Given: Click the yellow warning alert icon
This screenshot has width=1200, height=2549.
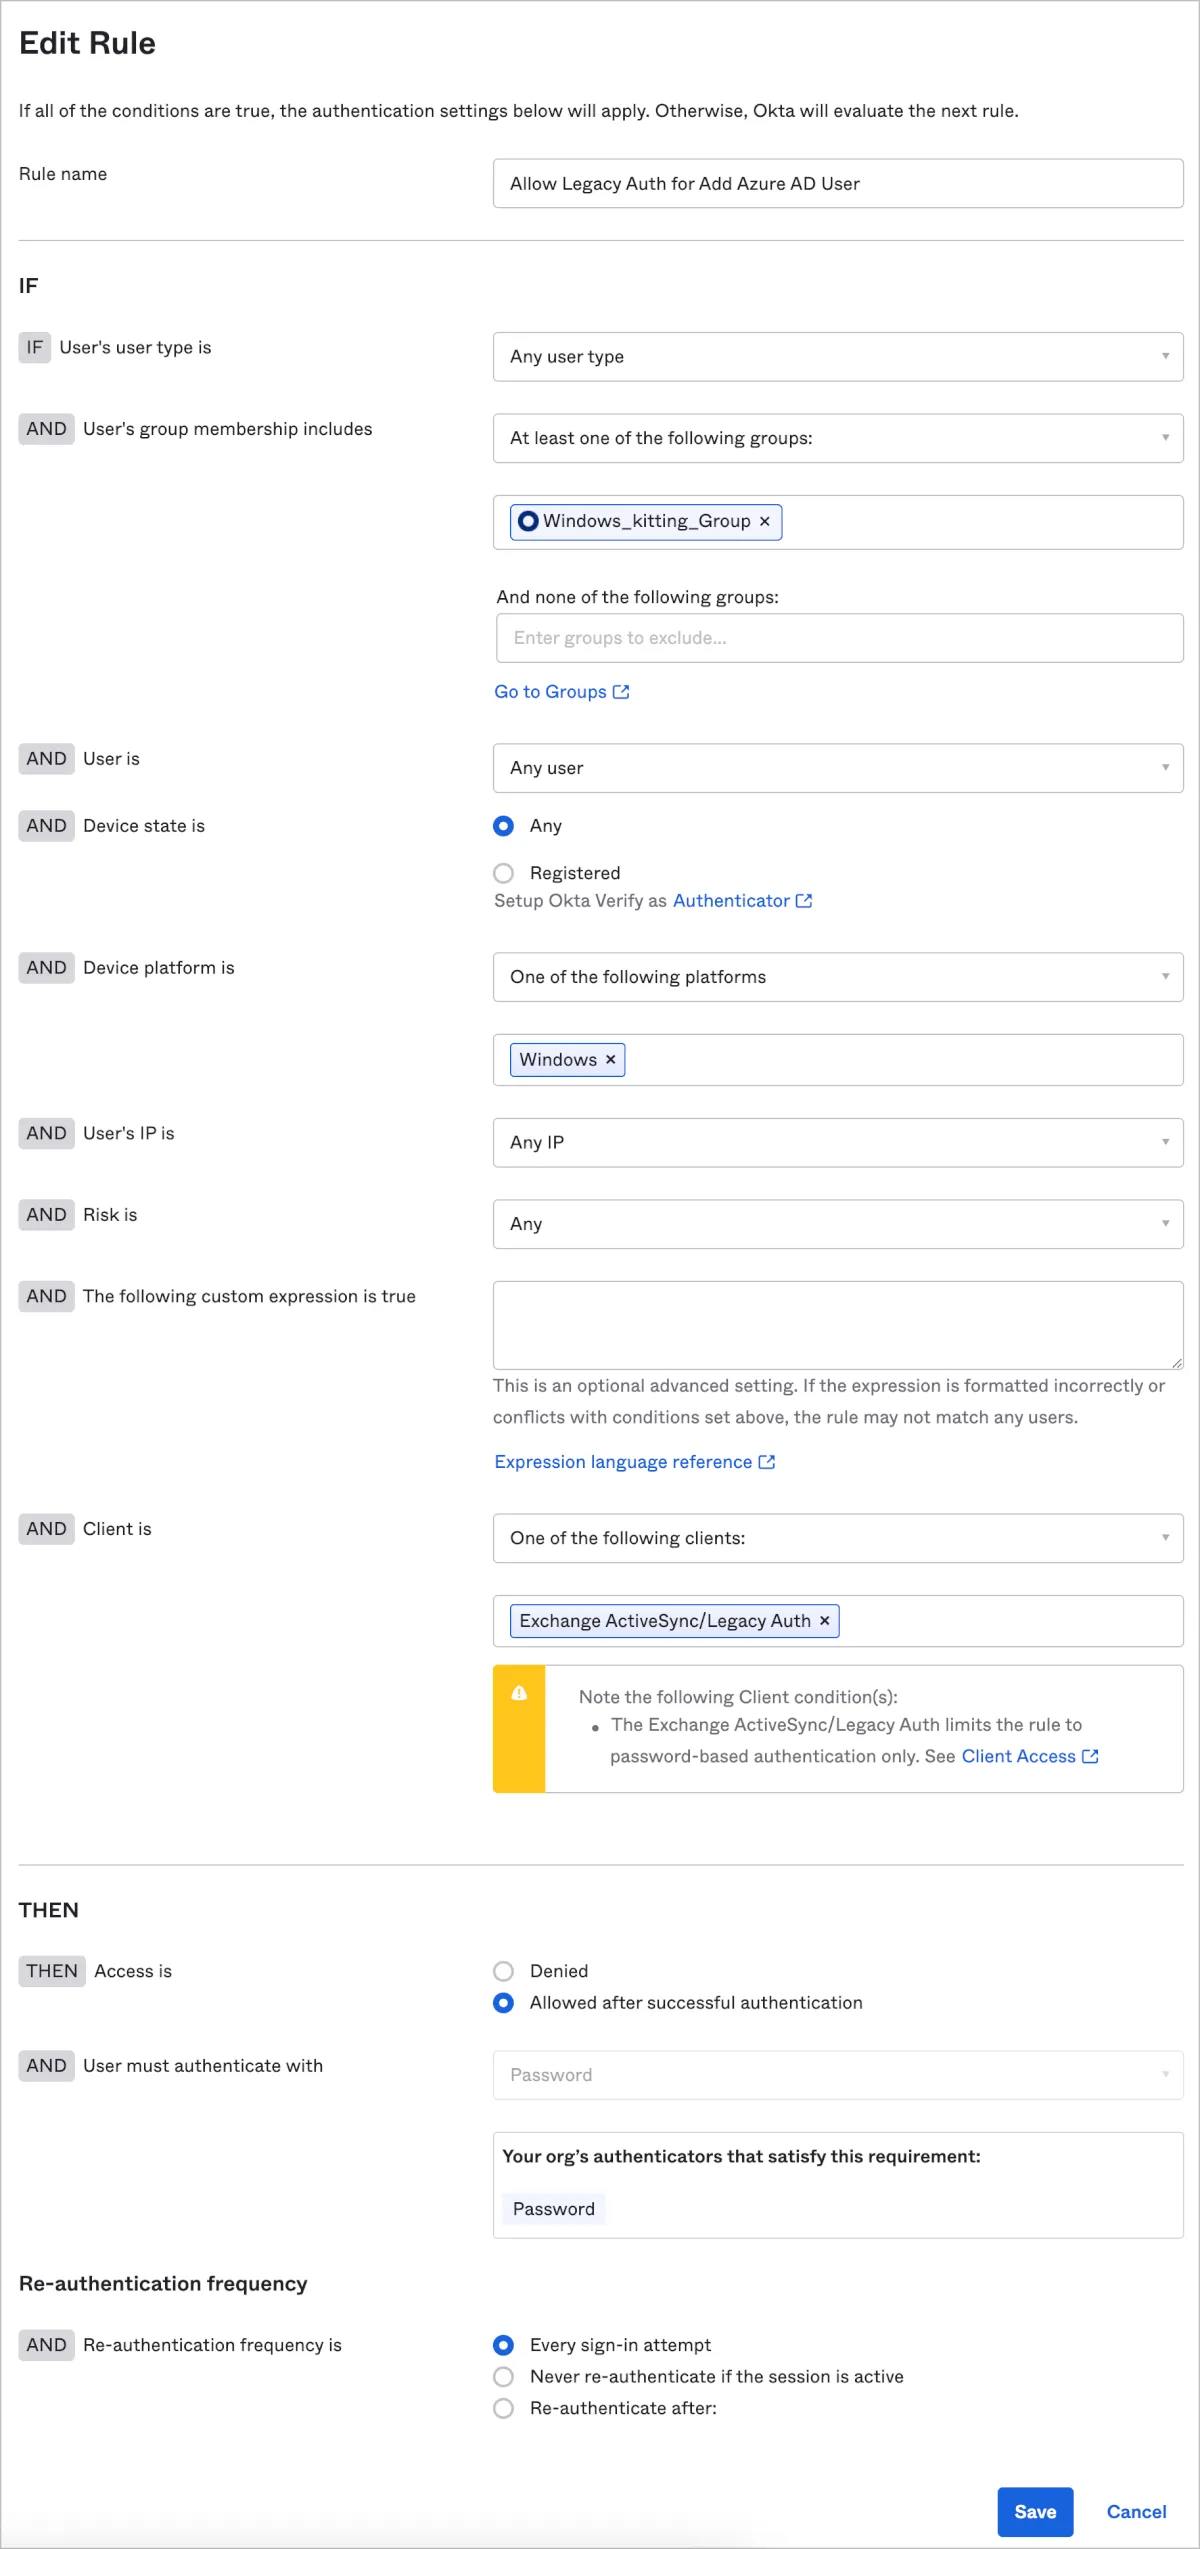Looking at the screenshot, I should (x=519, y=1693).
